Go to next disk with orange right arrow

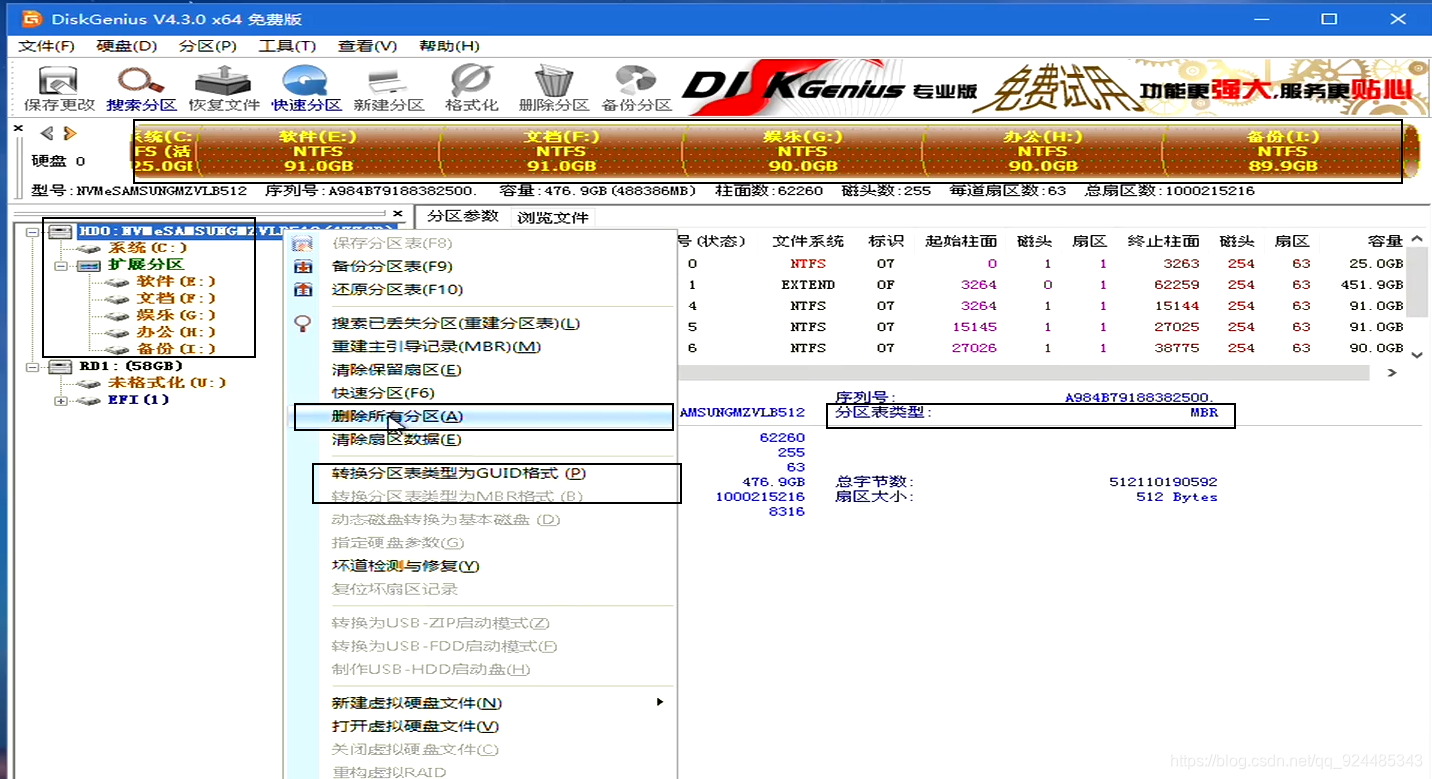pos(69,133)
